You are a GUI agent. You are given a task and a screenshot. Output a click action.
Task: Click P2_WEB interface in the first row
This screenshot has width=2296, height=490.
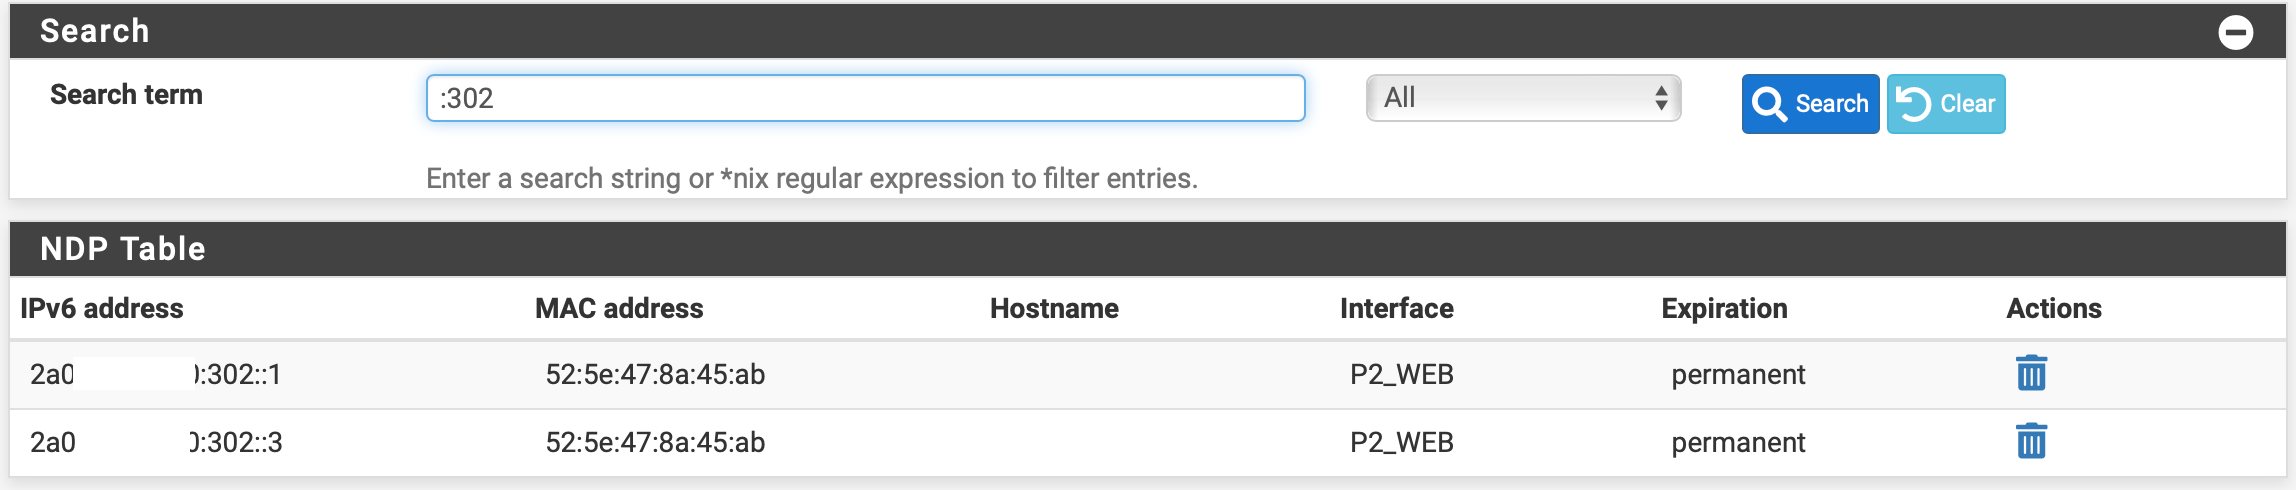[x=1401, y=374]
